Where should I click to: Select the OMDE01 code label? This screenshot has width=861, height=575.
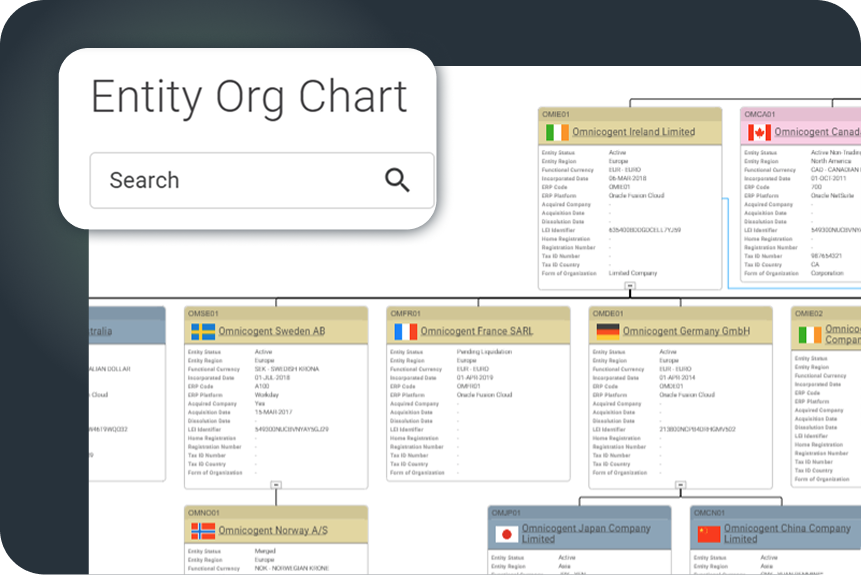click(x=608, y=314)
